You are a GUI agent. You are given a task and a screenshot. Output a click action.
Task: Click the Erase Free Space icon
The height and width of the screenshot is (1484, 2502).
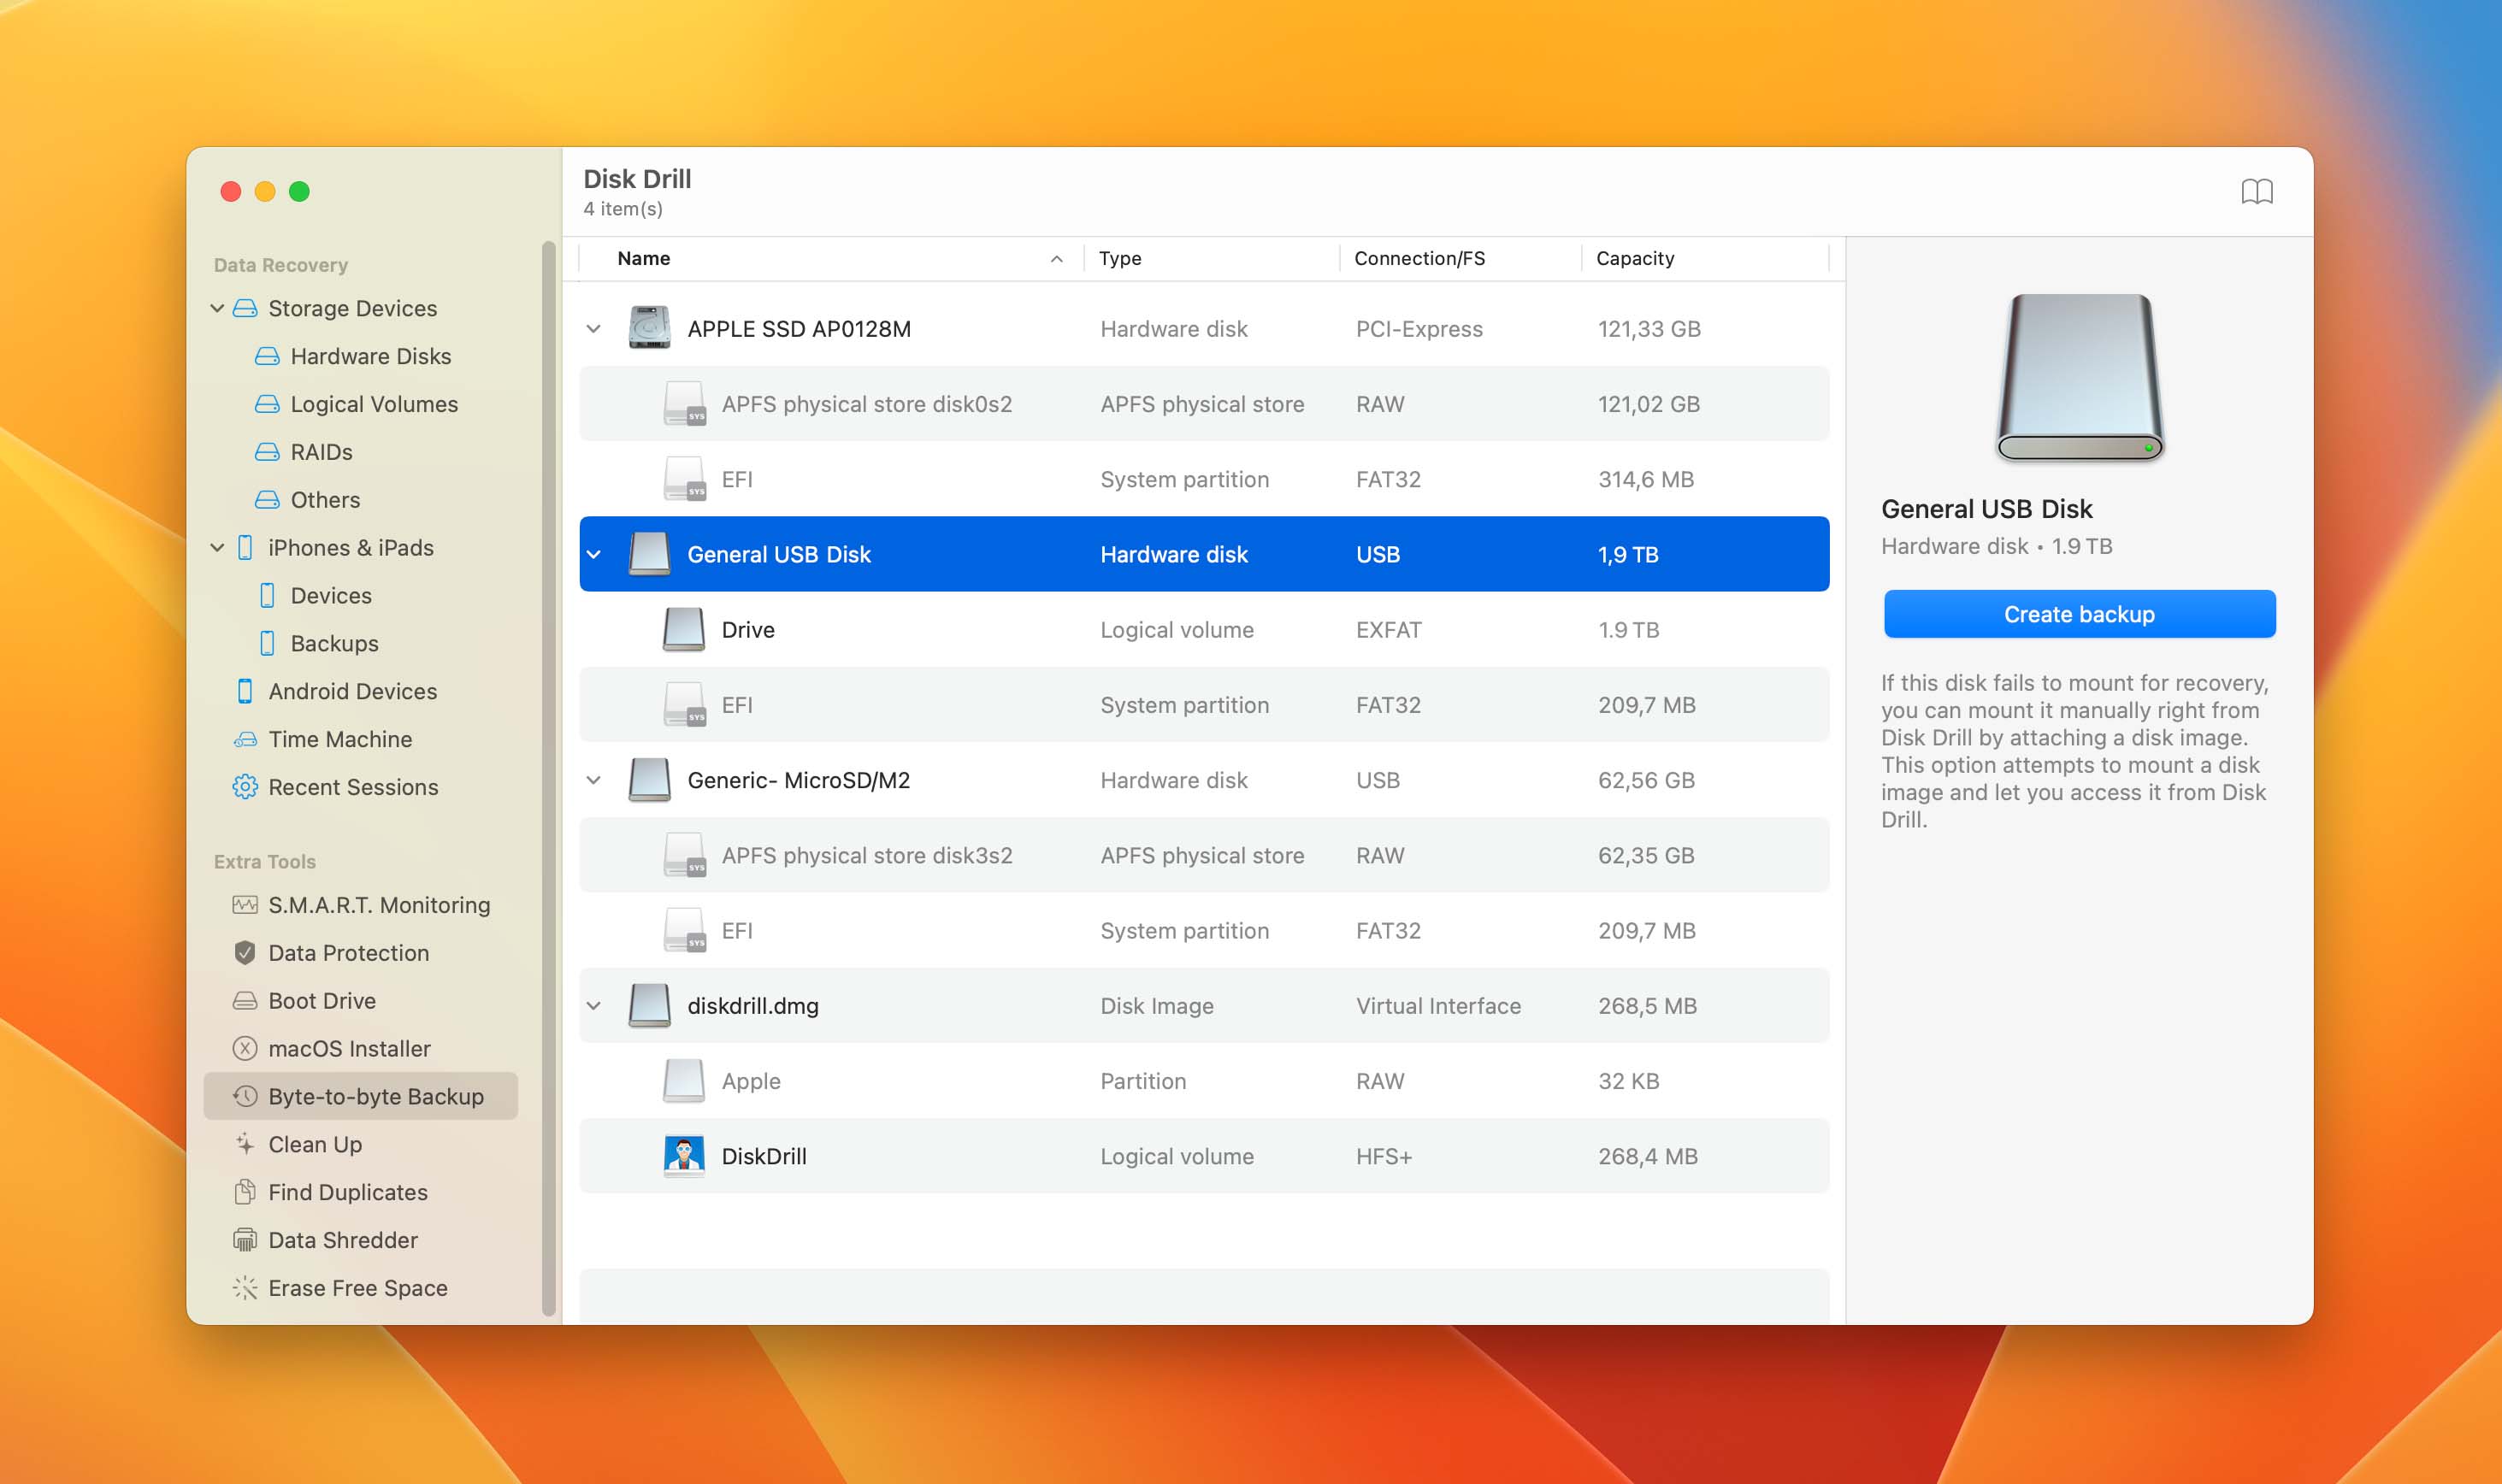245,1288
